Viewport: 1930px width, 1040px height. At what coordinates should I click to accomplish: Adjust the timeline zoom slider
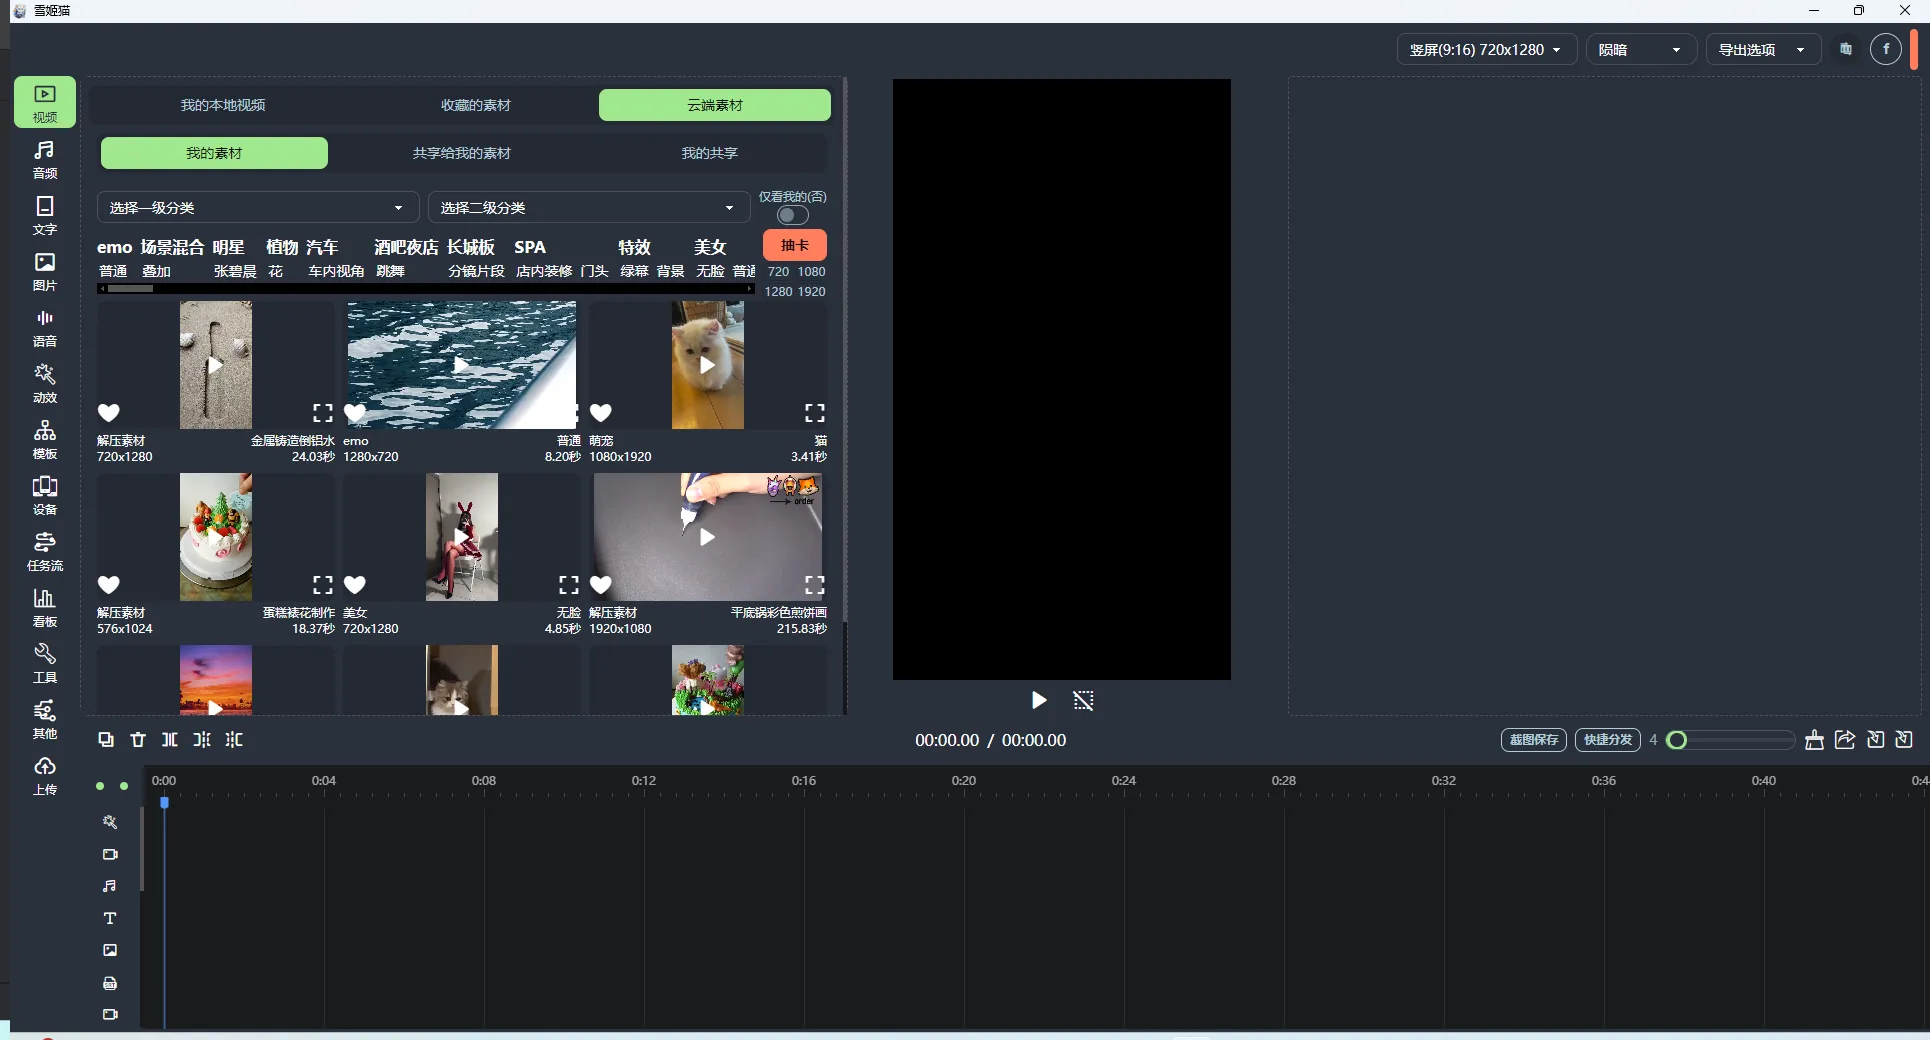1679,740
